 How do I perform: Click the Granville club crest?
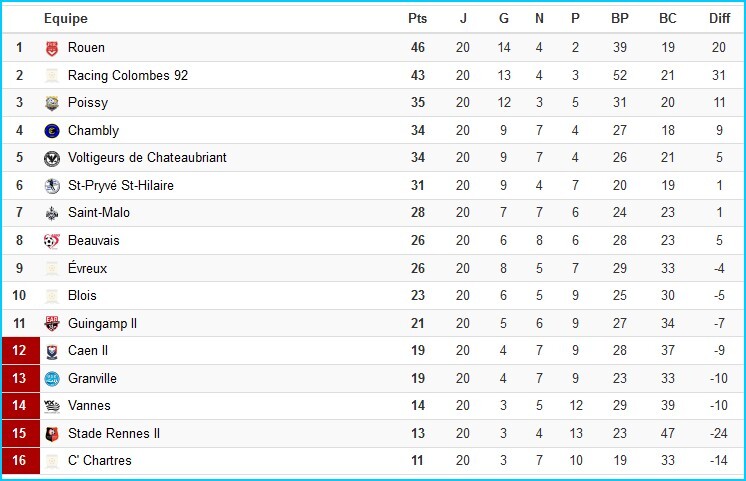coord(52,378)
